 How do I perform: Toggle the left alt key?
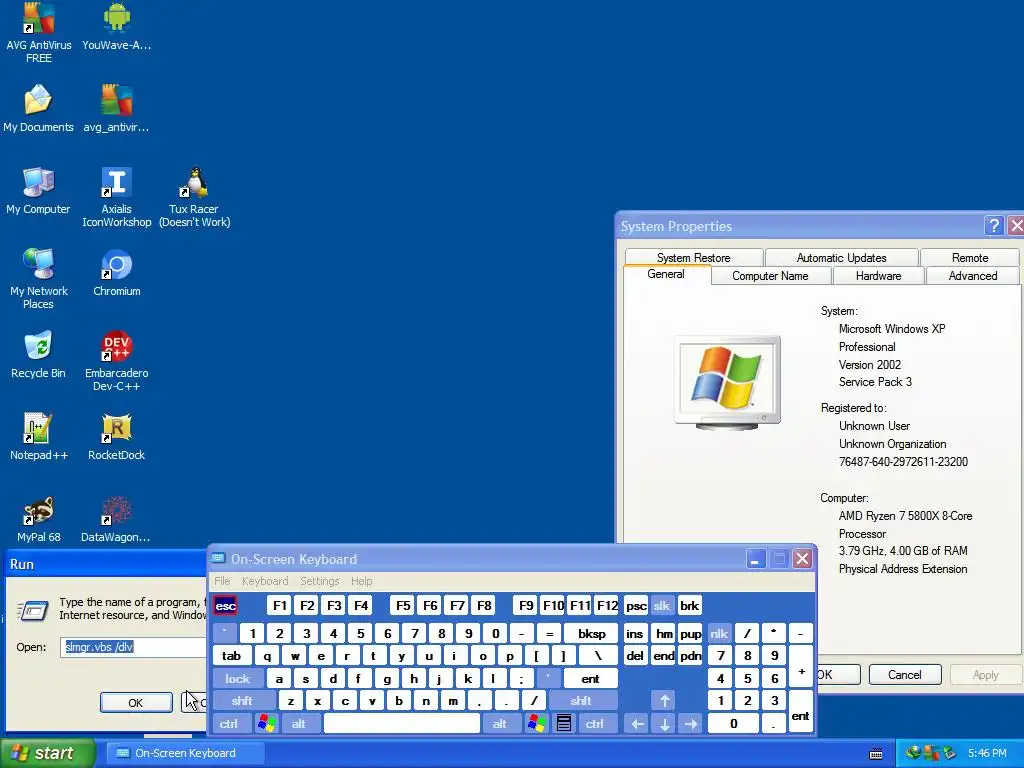pos(298,724)
